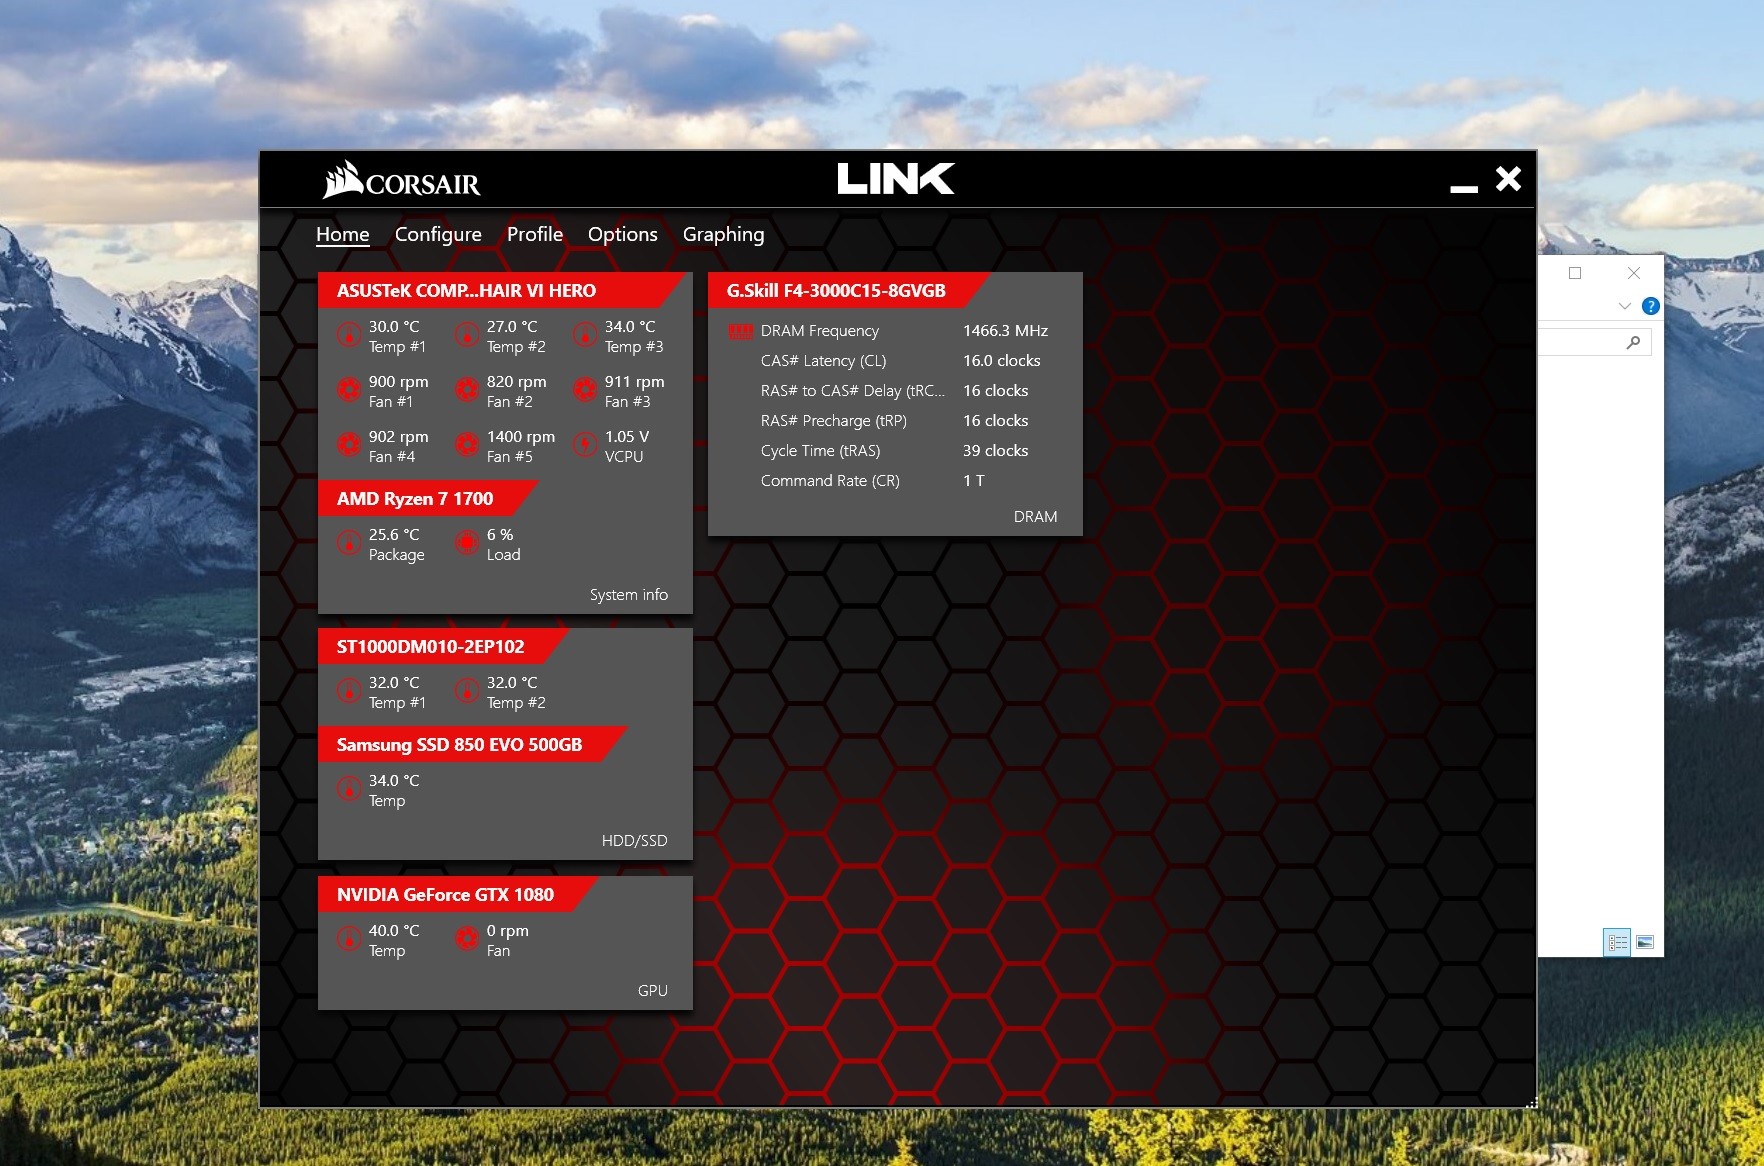Open the Configure tab

click(x=438, y=234)
